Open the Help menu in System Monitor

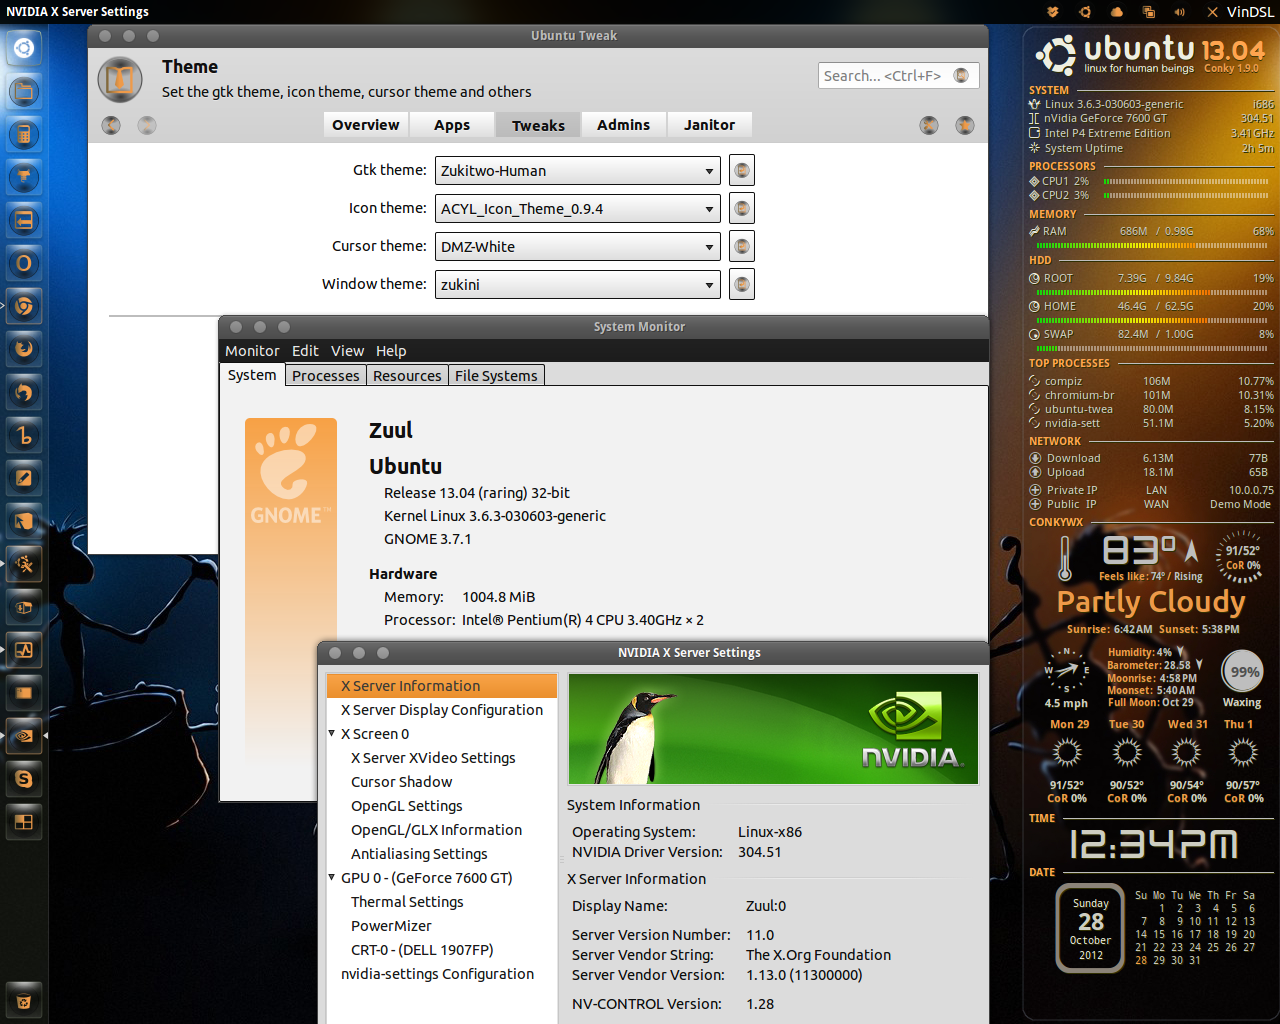click(x=391, y=351)
